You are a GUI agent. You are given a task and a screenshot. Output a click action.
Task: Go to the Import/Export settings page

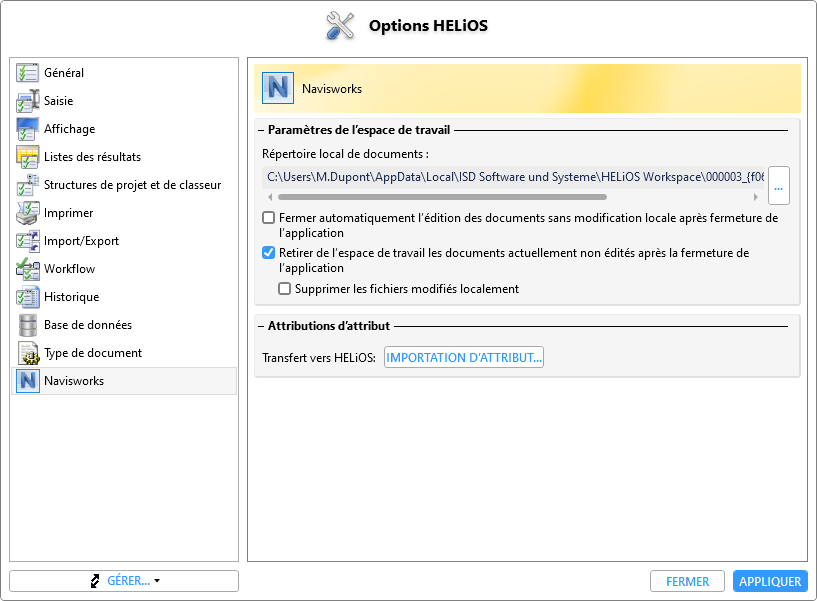81,241
